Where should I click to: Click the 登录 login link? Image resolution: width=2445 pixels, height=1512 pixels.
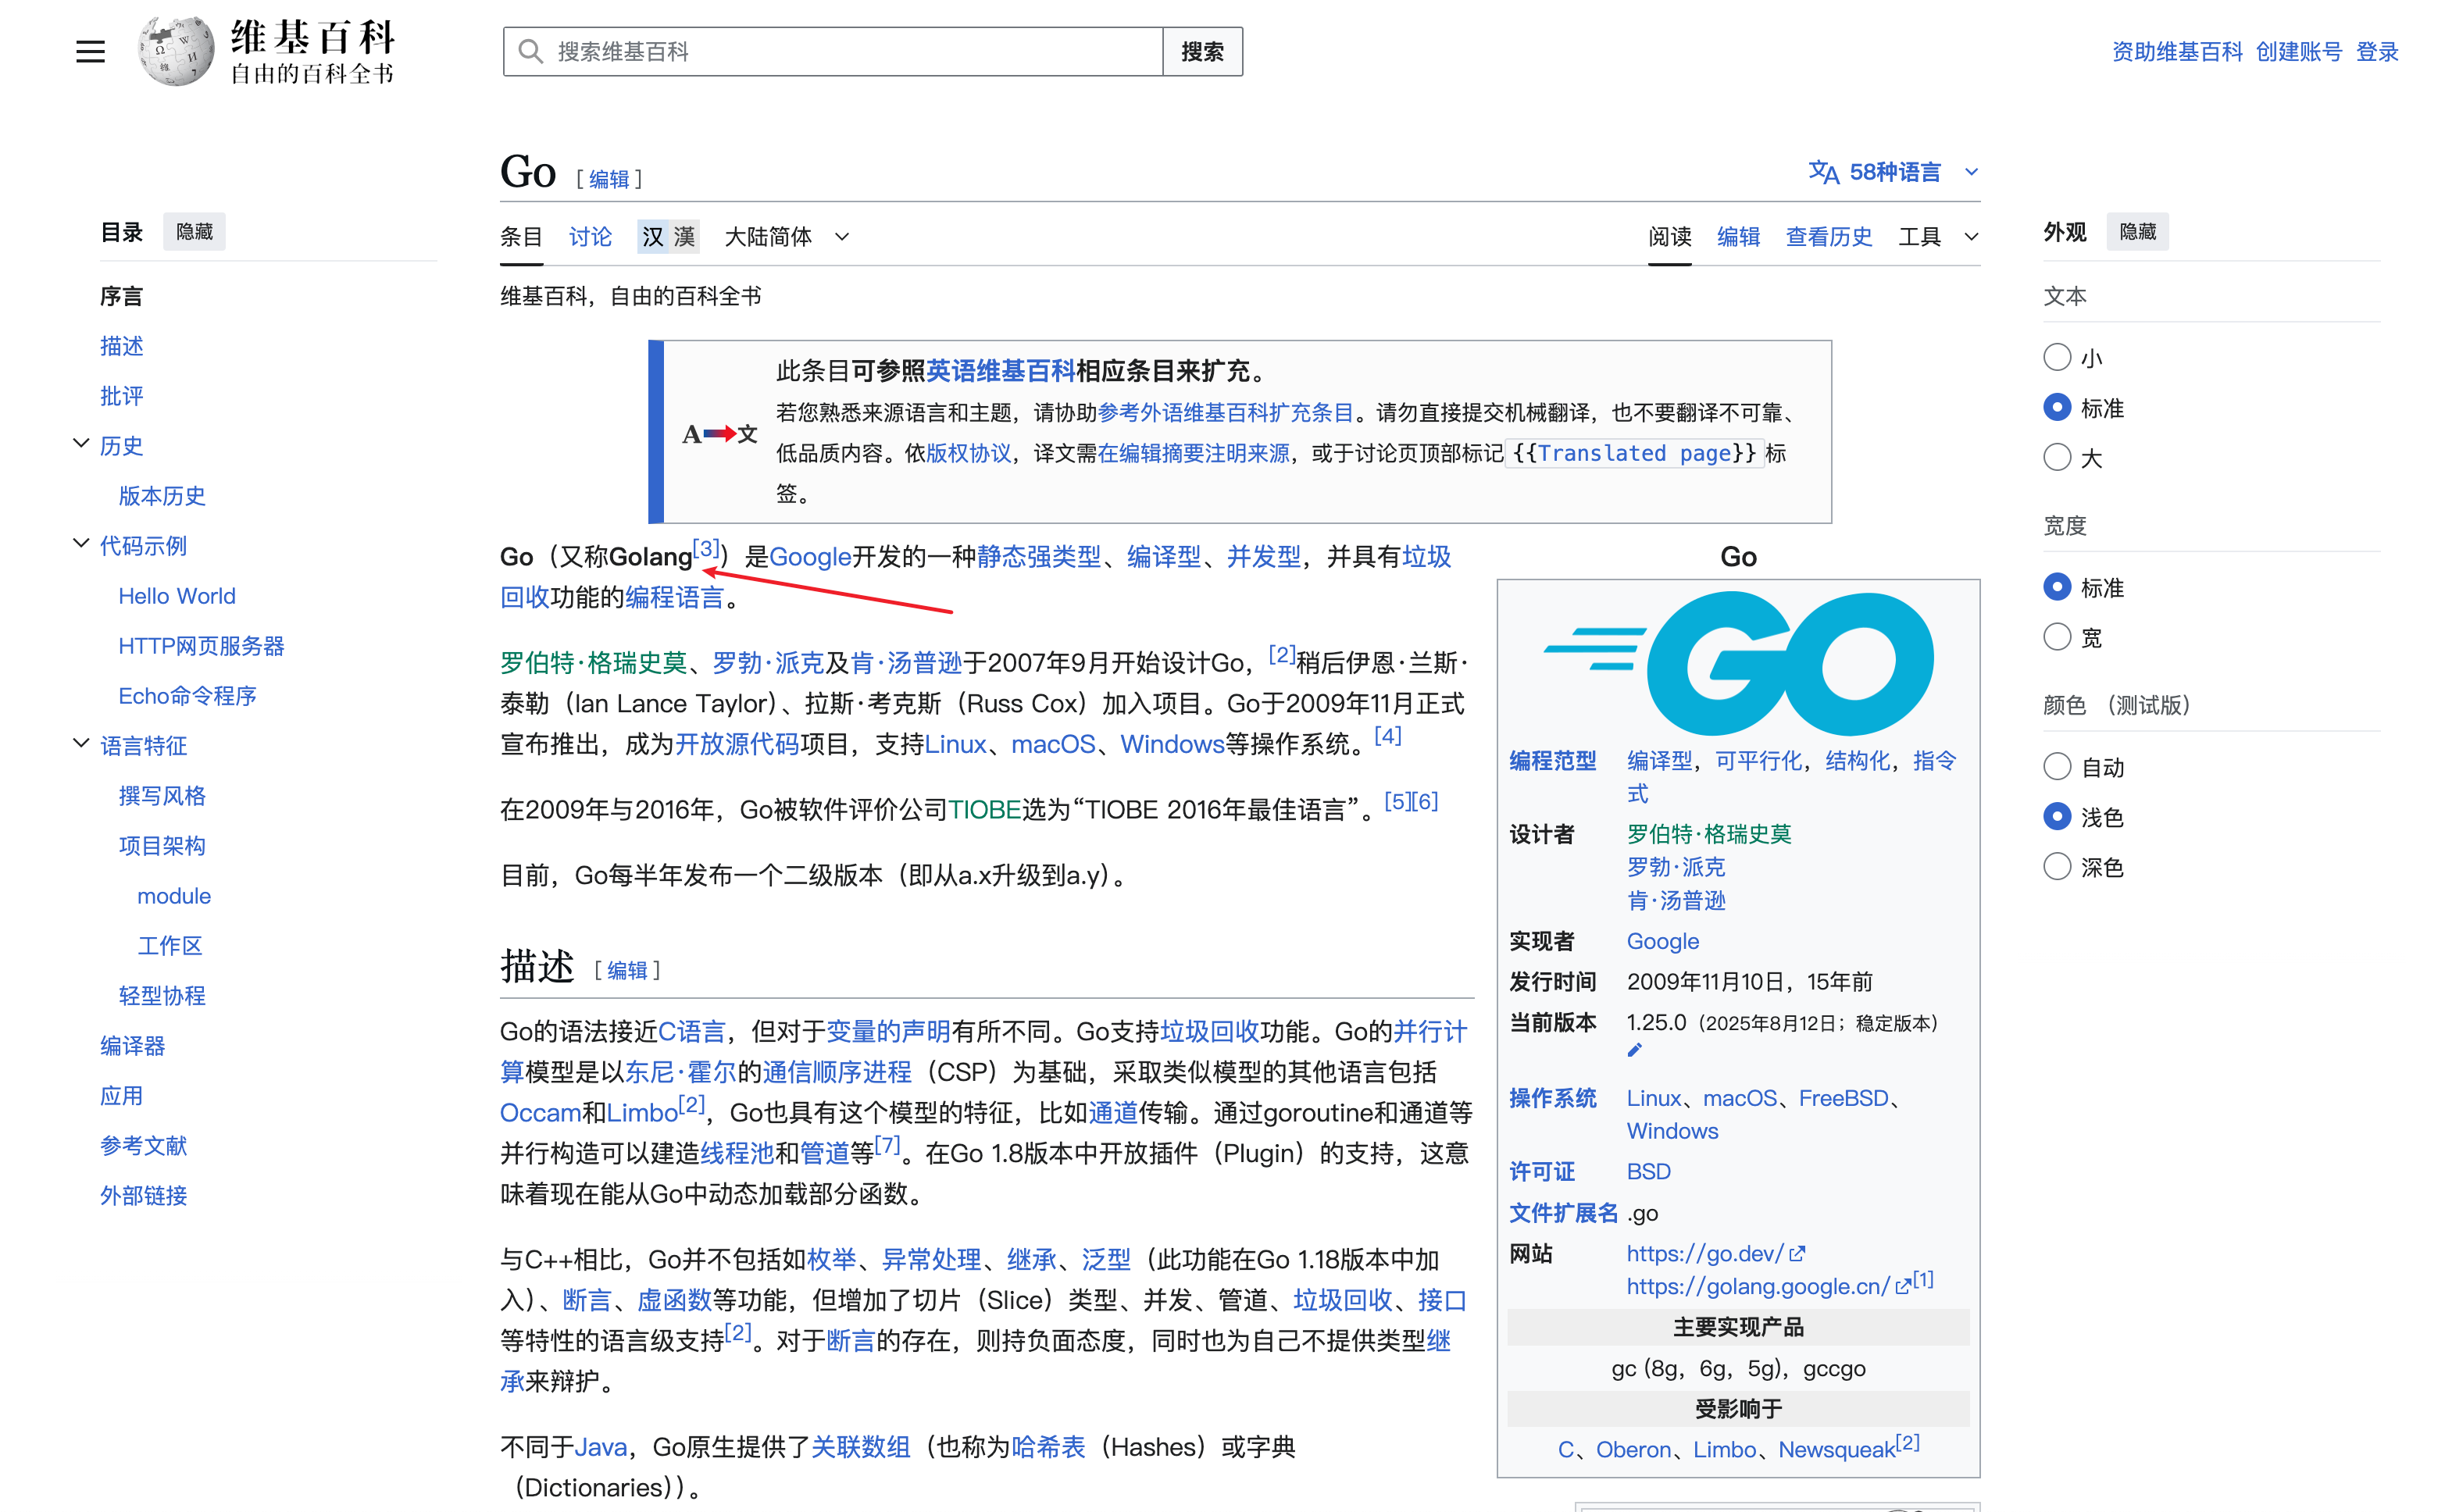click(2377, 52)
